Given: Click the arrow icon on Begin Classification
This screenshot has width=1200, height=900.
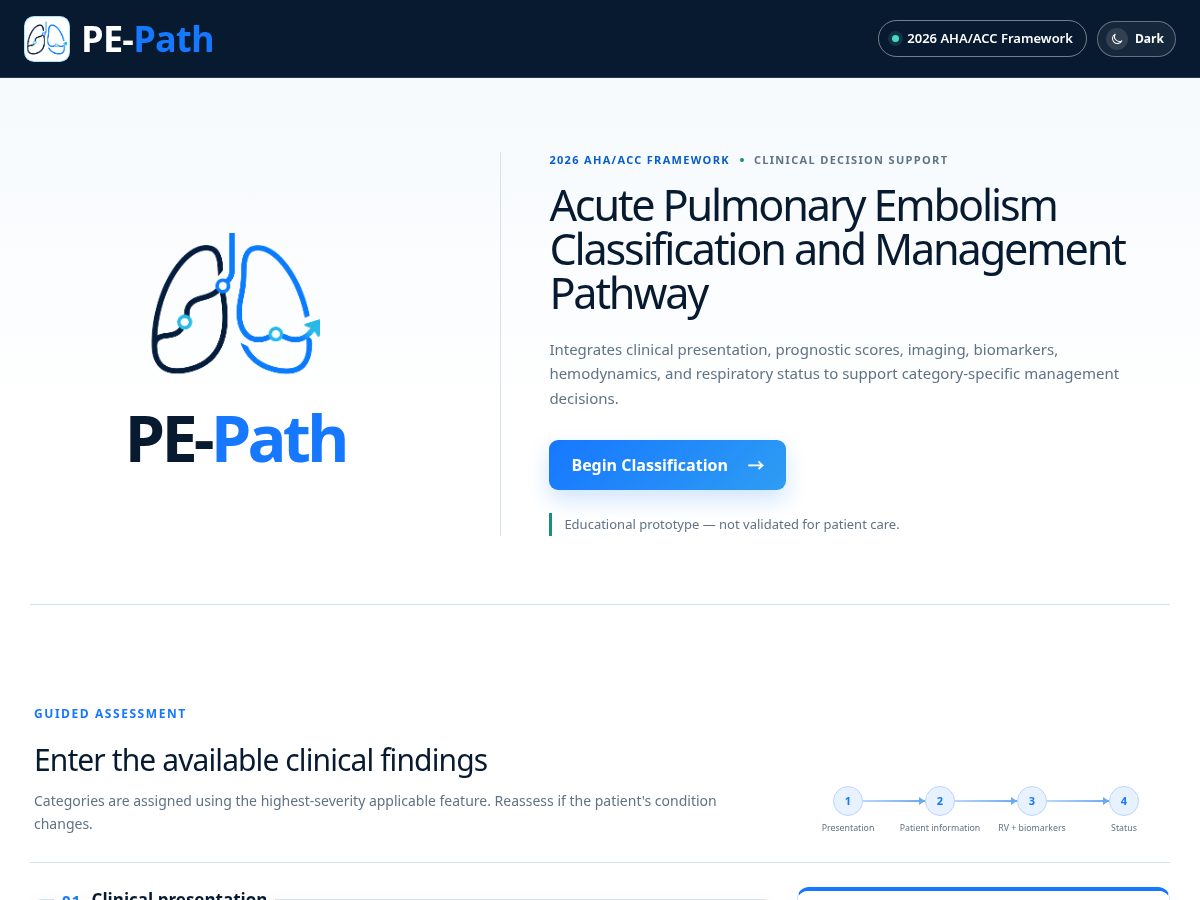Looking at the screenshot, I should (x=756, y=465).
